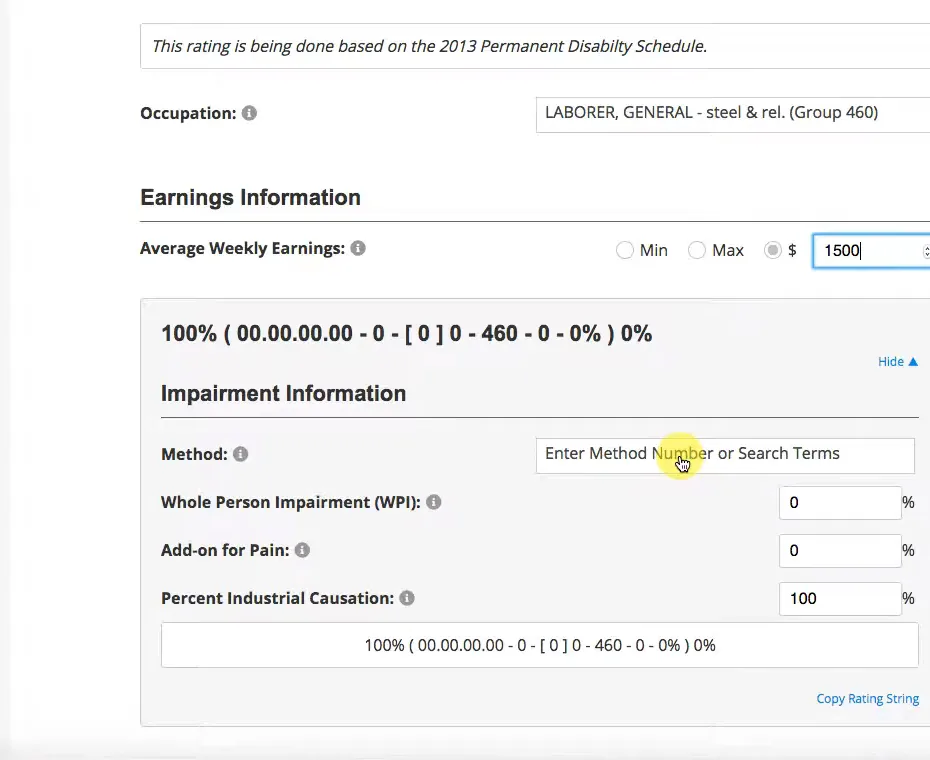Click the rating string in the white box
The height and width of the screenshot is (760, 930).
[540, 645]
